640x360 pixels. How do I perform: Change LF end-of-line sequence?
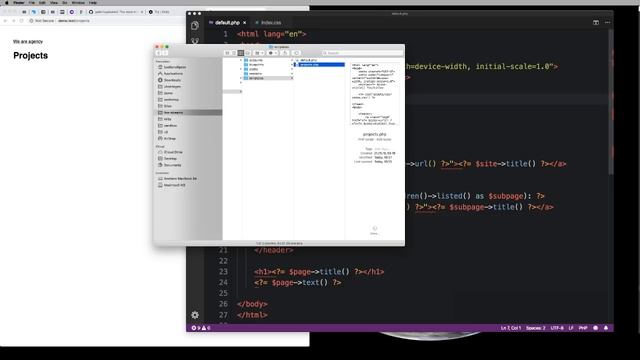(x=571, y=328)
